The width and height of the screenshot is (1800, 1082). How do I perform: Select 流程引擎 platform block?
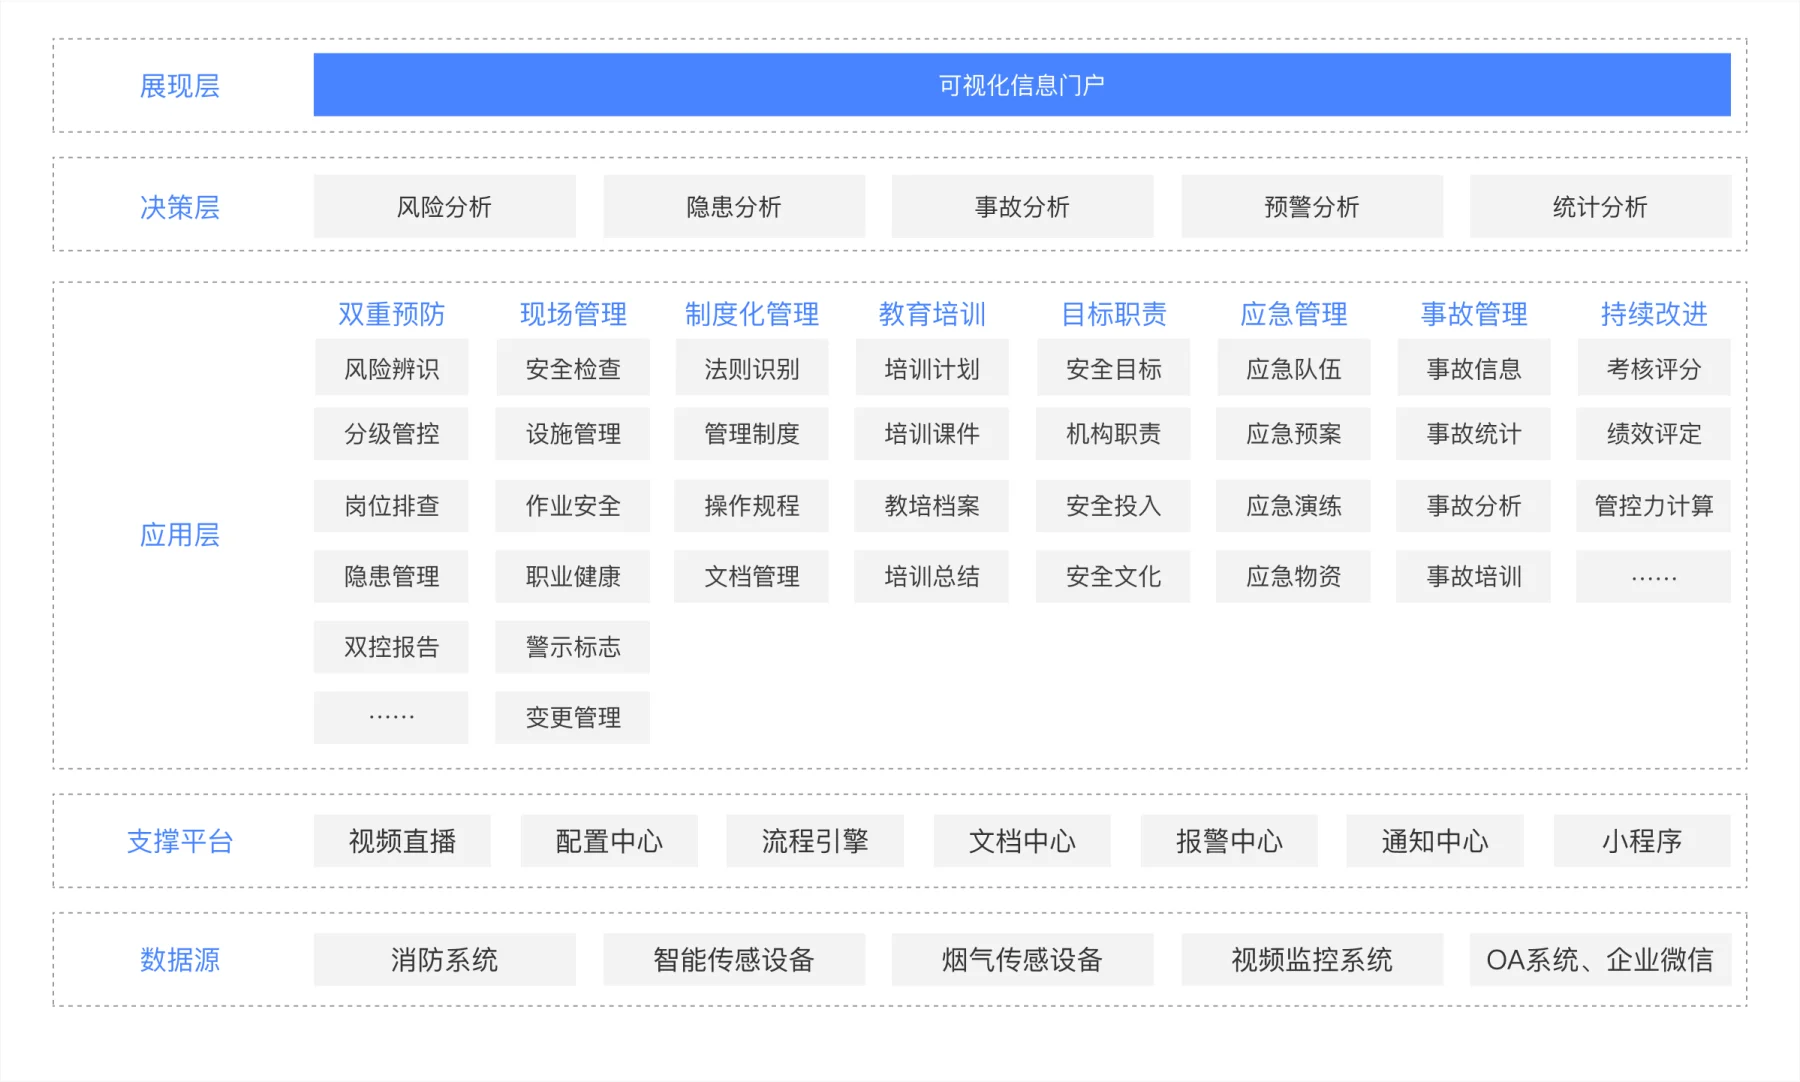tap(815, 841)
